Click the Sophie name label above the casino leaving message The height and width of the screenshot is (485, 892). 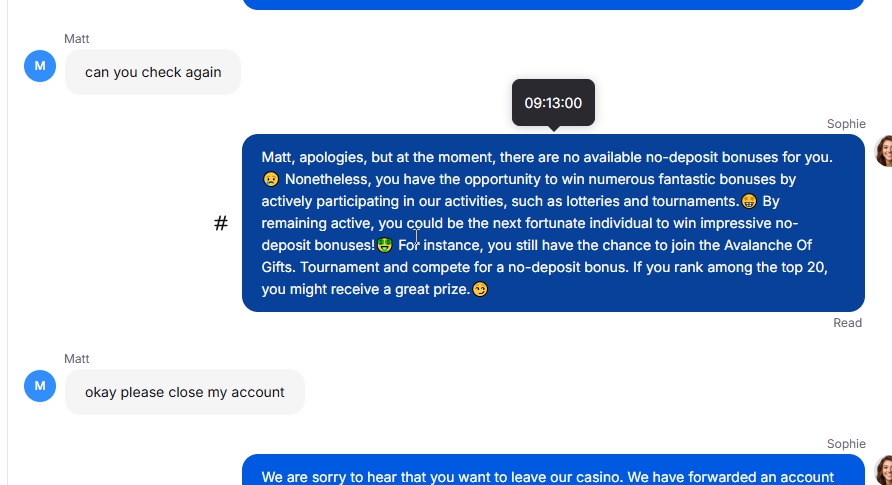(x=846, y=444)
